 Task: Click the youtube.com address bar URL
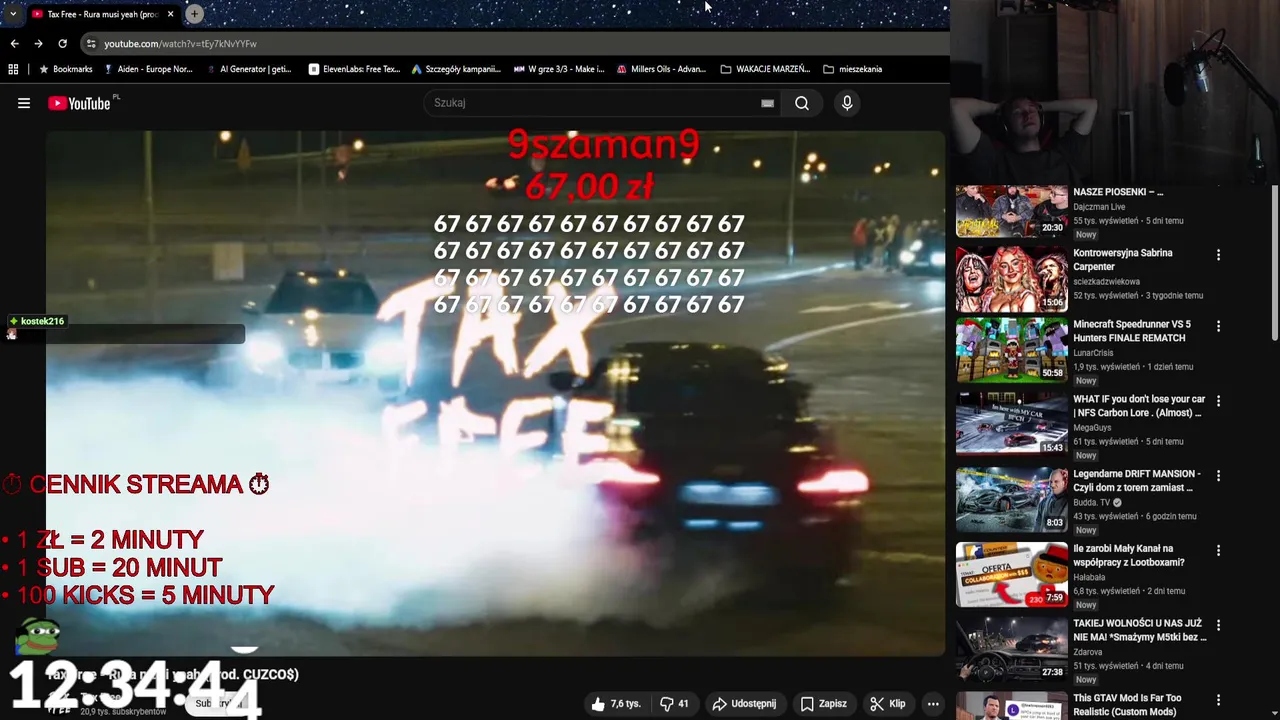tap(180, 44)
